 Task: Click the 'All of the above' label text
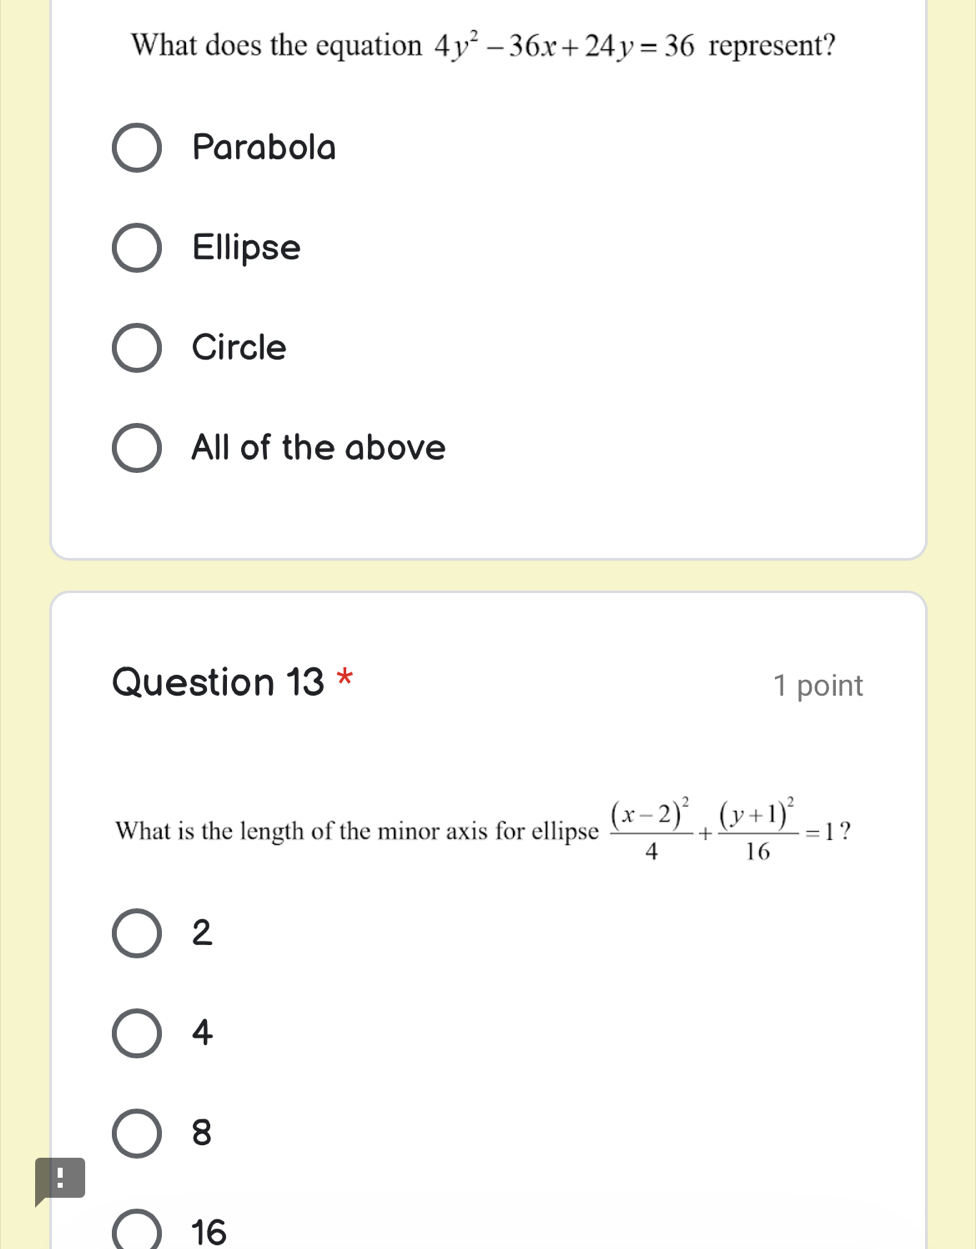[318, 448]
